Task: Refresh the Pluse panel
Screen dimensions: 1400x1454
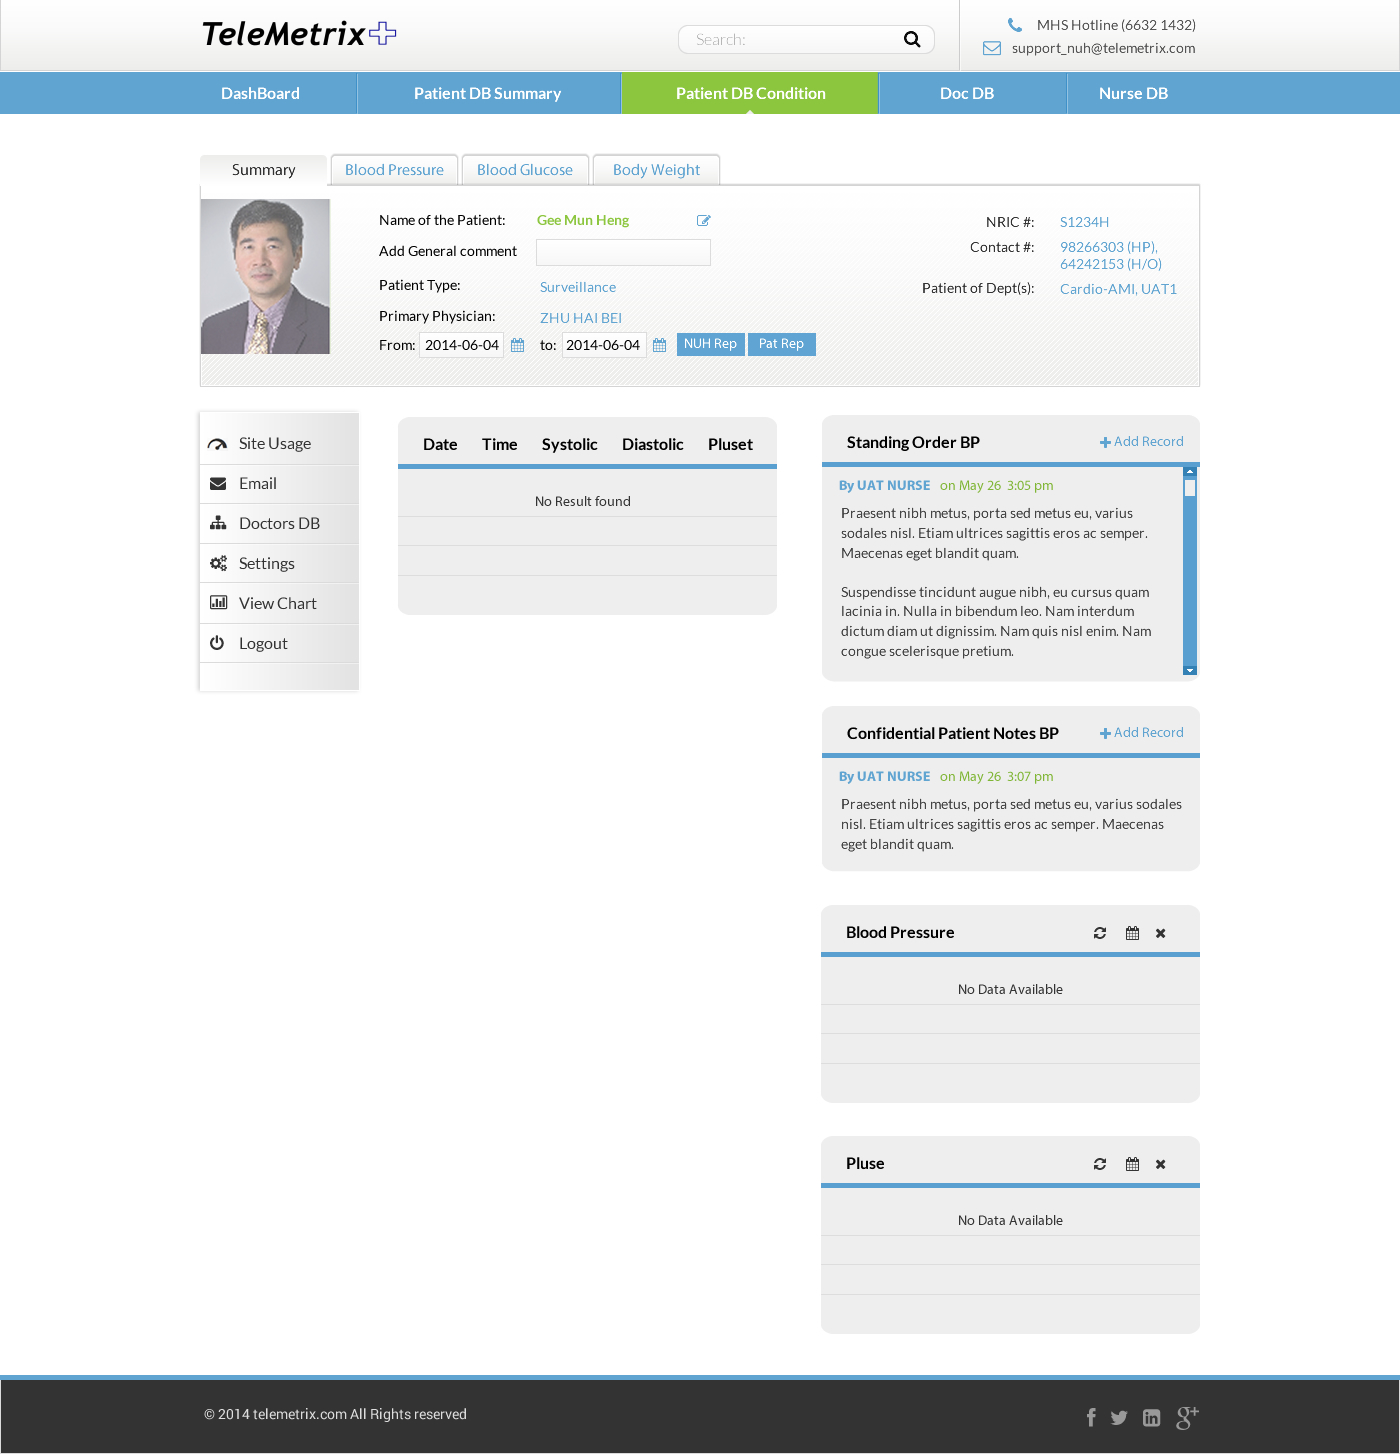Action: coord(1100,1164)
